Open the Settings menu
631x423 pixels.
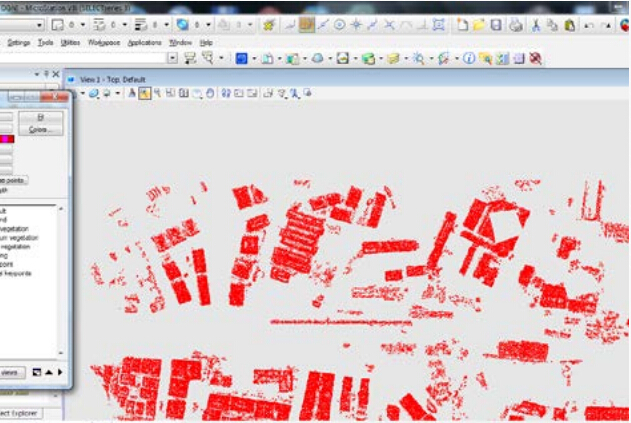coord(18,43)
